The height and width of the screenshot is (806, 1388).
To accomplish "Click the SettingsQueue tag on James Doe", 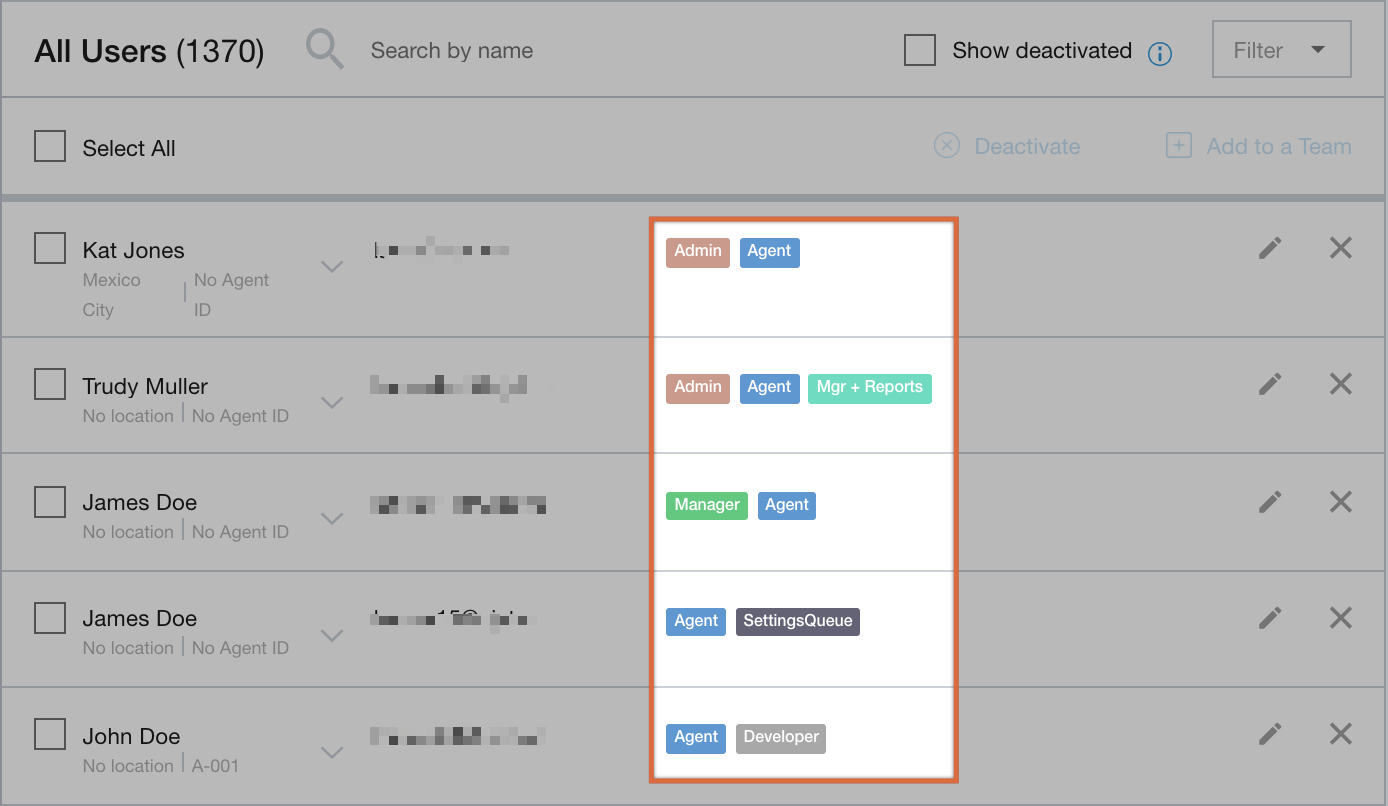I will pos(797,621).
